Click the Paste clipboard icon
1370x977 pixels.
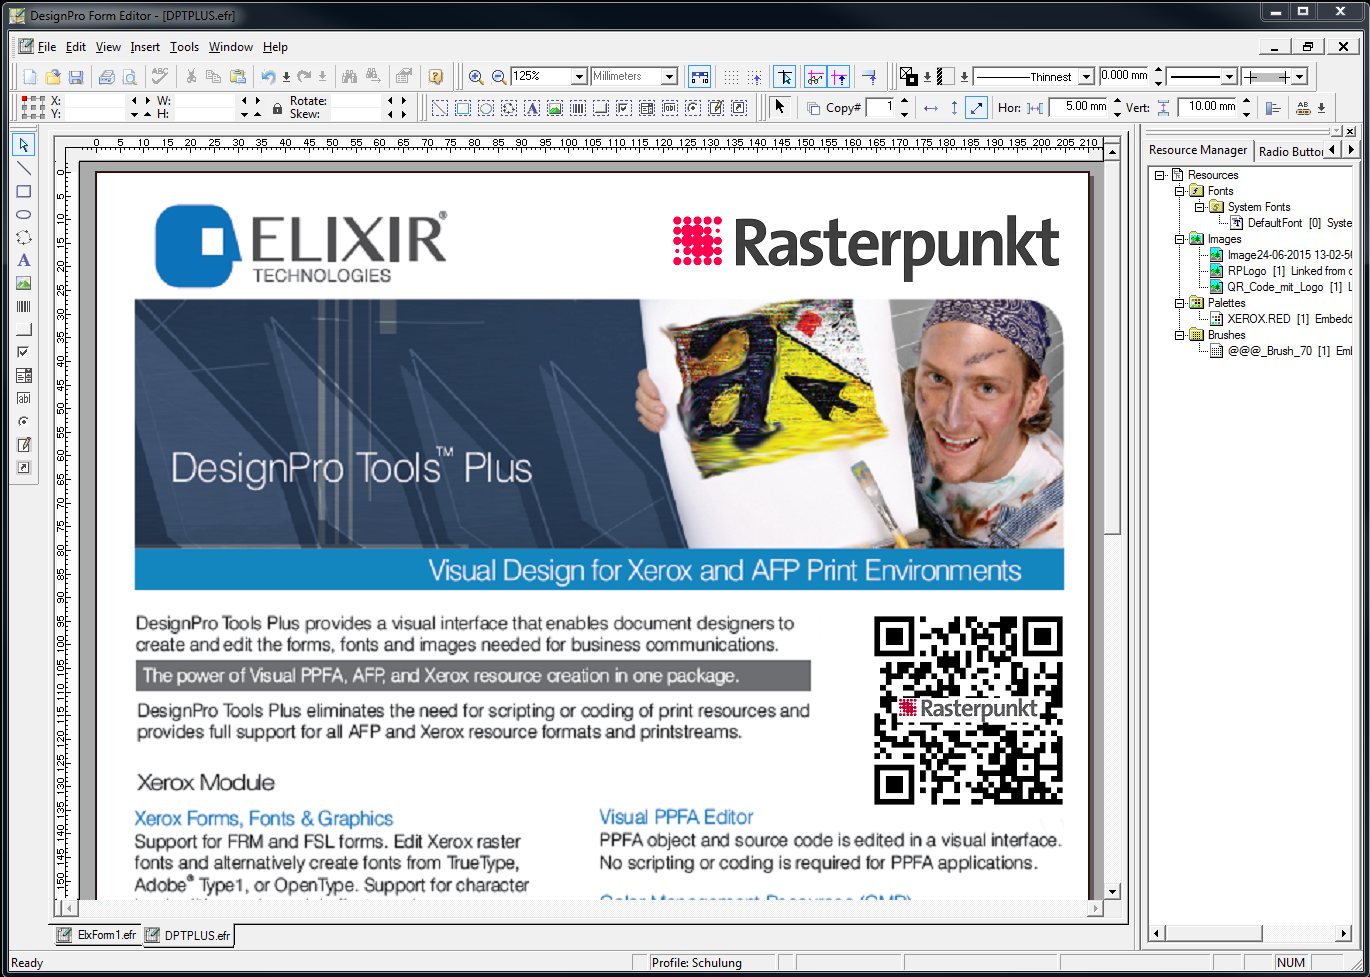click(237, 76)
